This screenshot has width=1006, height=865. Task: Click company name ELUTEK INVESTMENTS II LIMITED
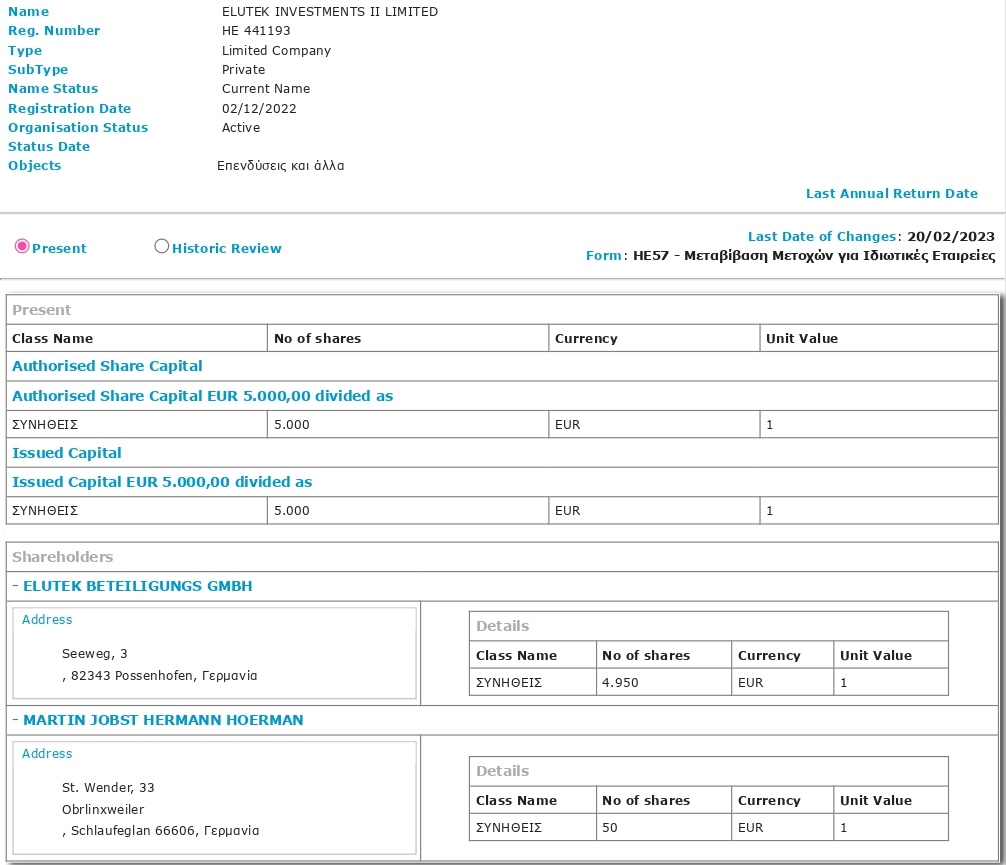click(330, 12)
